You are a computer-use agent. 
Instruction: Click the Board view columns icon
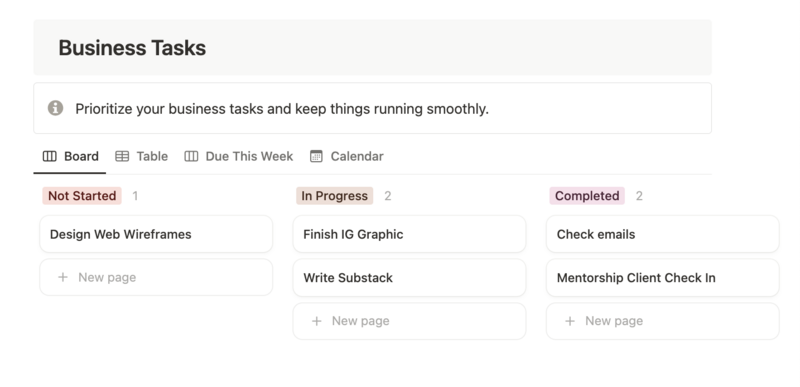49,156
